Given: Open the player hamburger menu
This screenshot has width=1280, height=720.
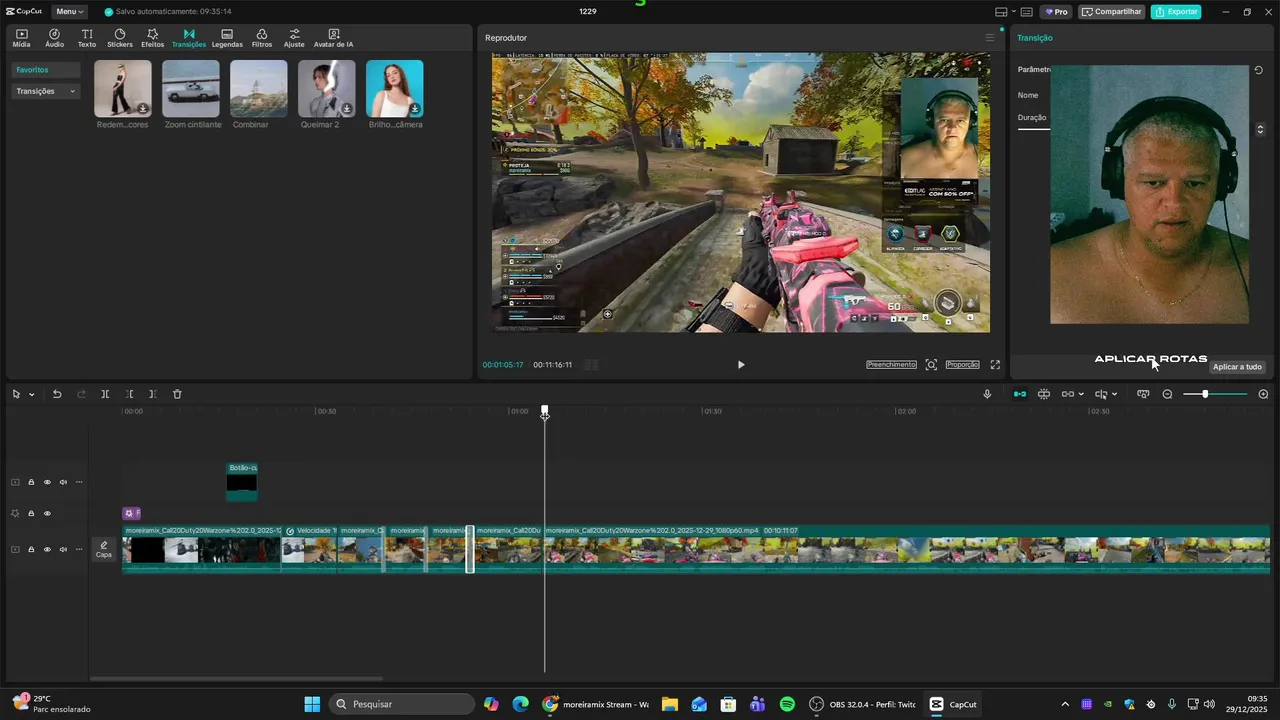Looking at the screenshot, I should (x=990, y=38).
